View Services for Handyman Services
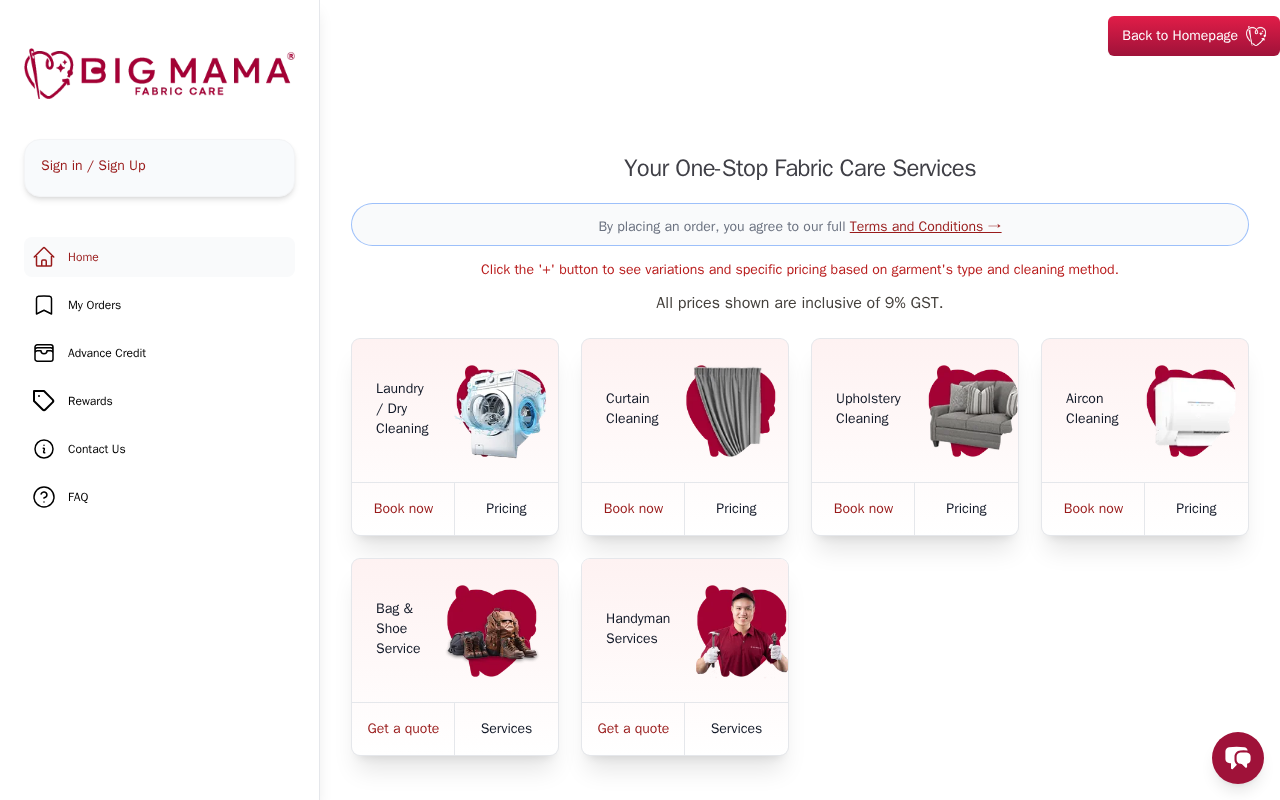The width and height of the screenshot is (1280, 800). coord(736,728)
